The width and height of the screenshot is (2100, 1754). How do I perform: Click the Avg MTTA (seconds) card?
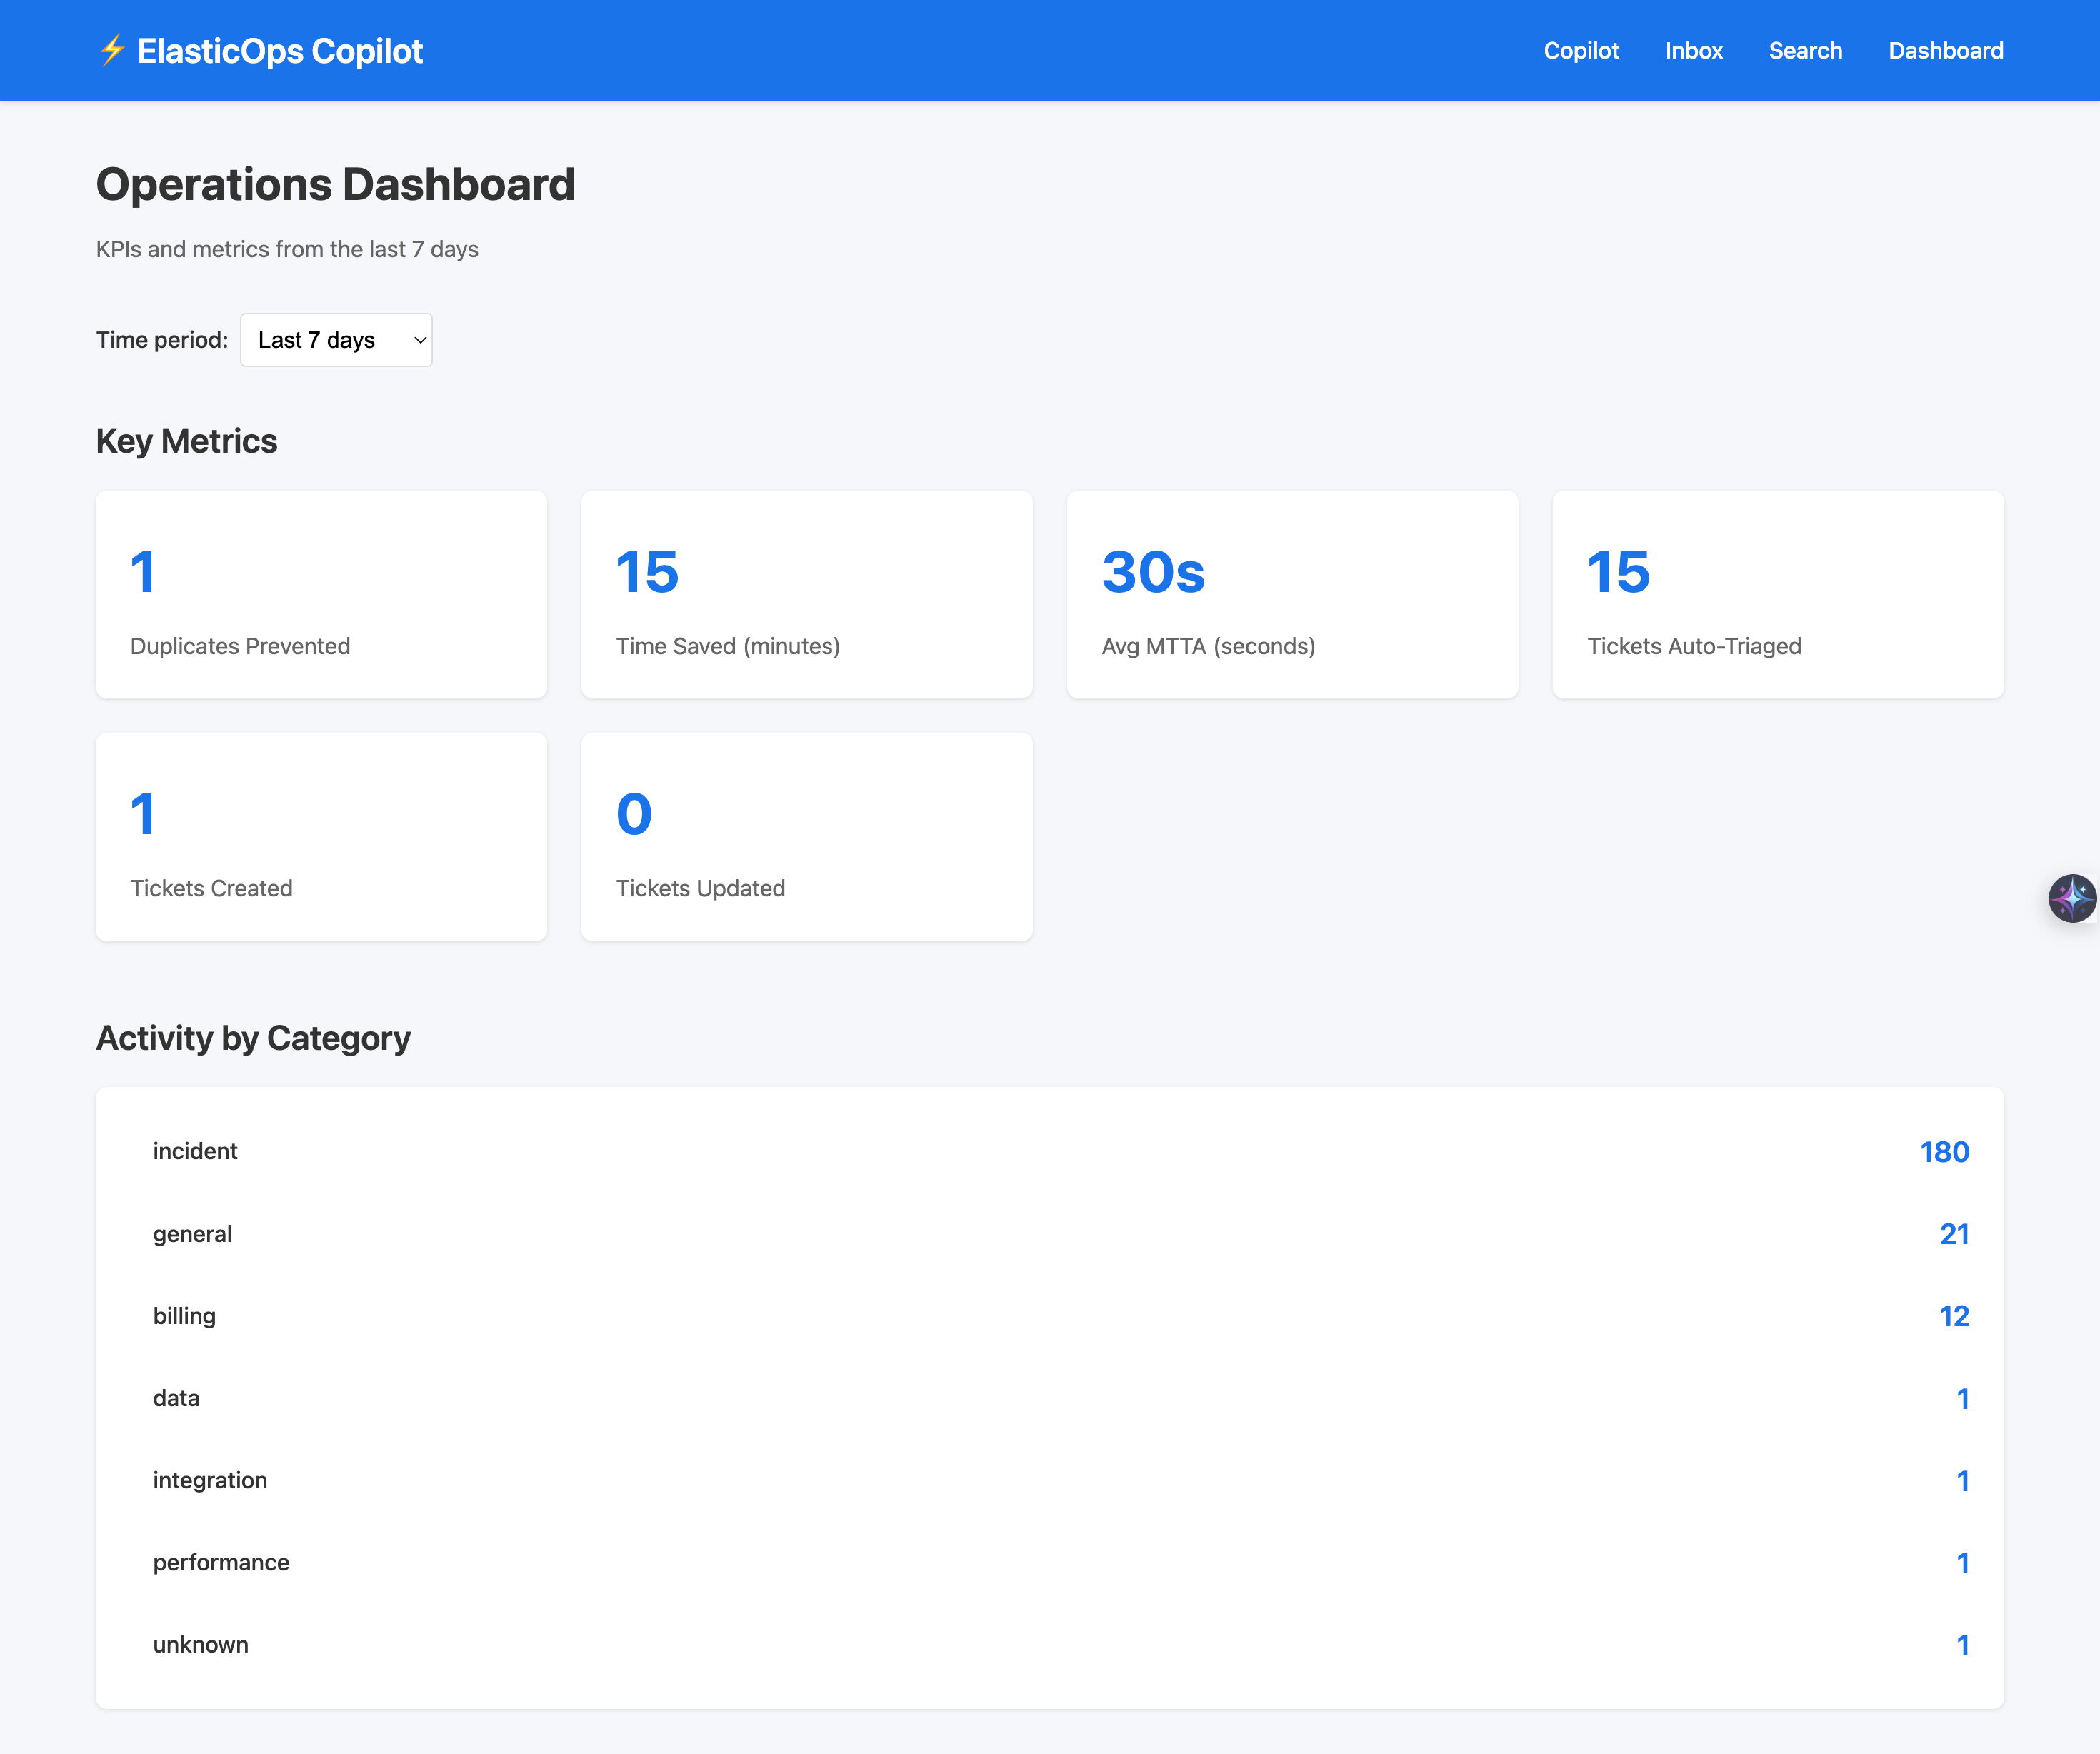click(1292, 595)
